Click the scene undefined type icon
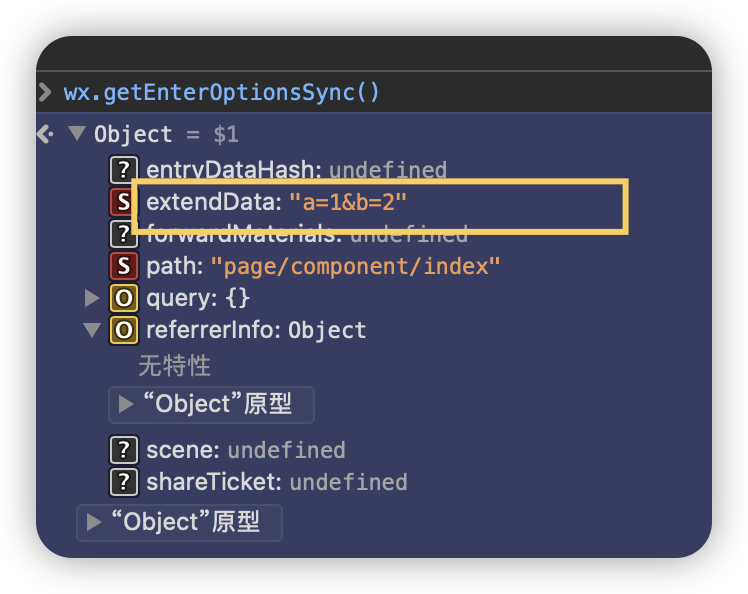This screenshot has height=594, width=748. [123, 450]
